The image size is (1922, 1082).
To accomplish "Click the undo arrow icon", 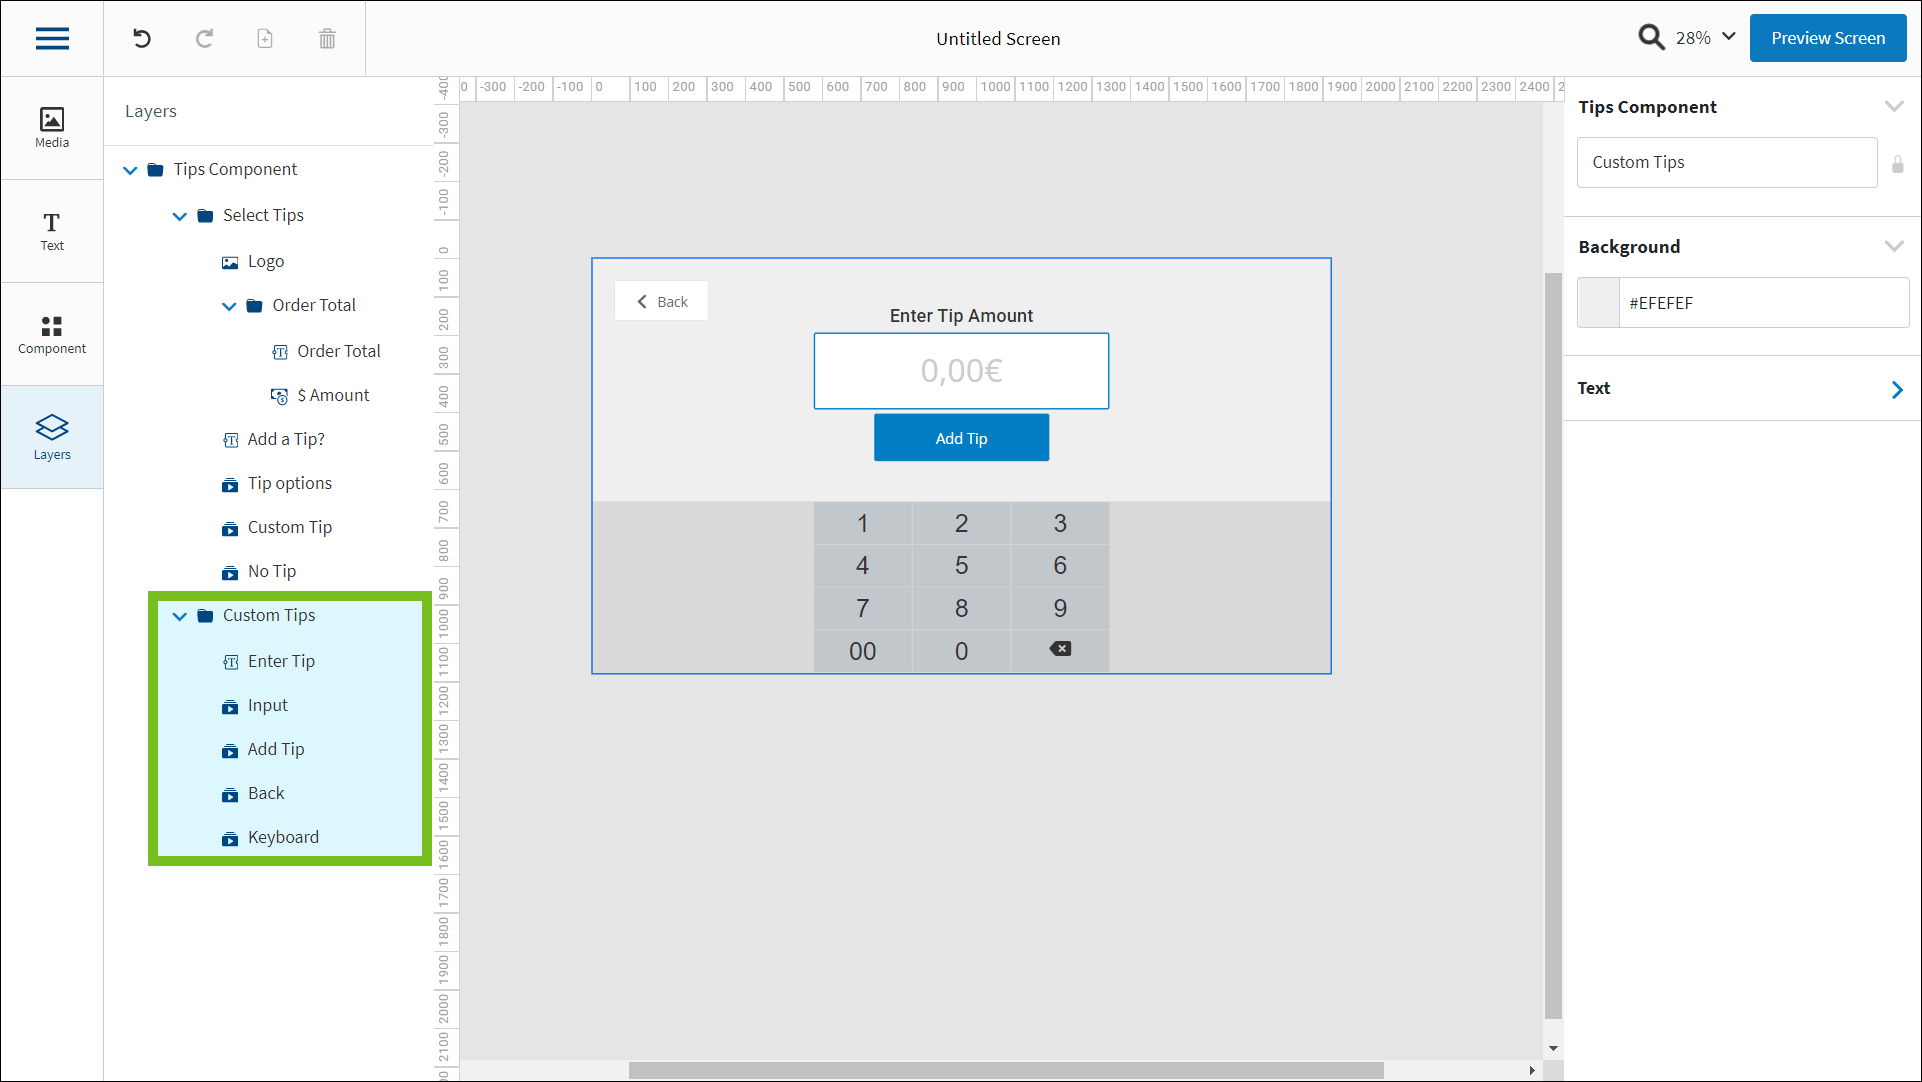I will coord(142,39).
